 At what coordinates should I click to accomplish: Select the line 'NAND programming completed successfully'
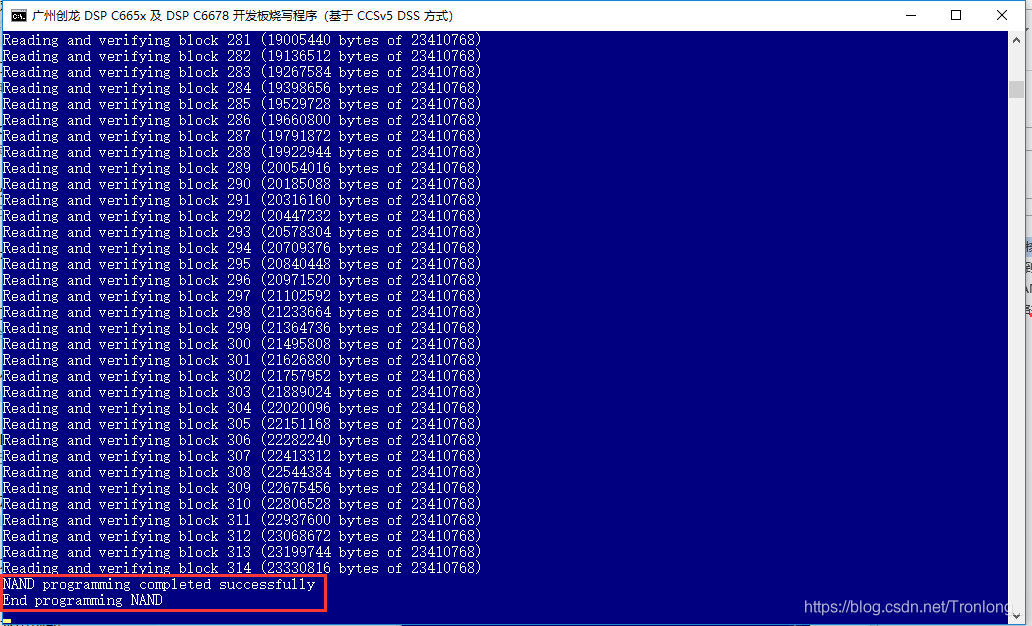158,584
